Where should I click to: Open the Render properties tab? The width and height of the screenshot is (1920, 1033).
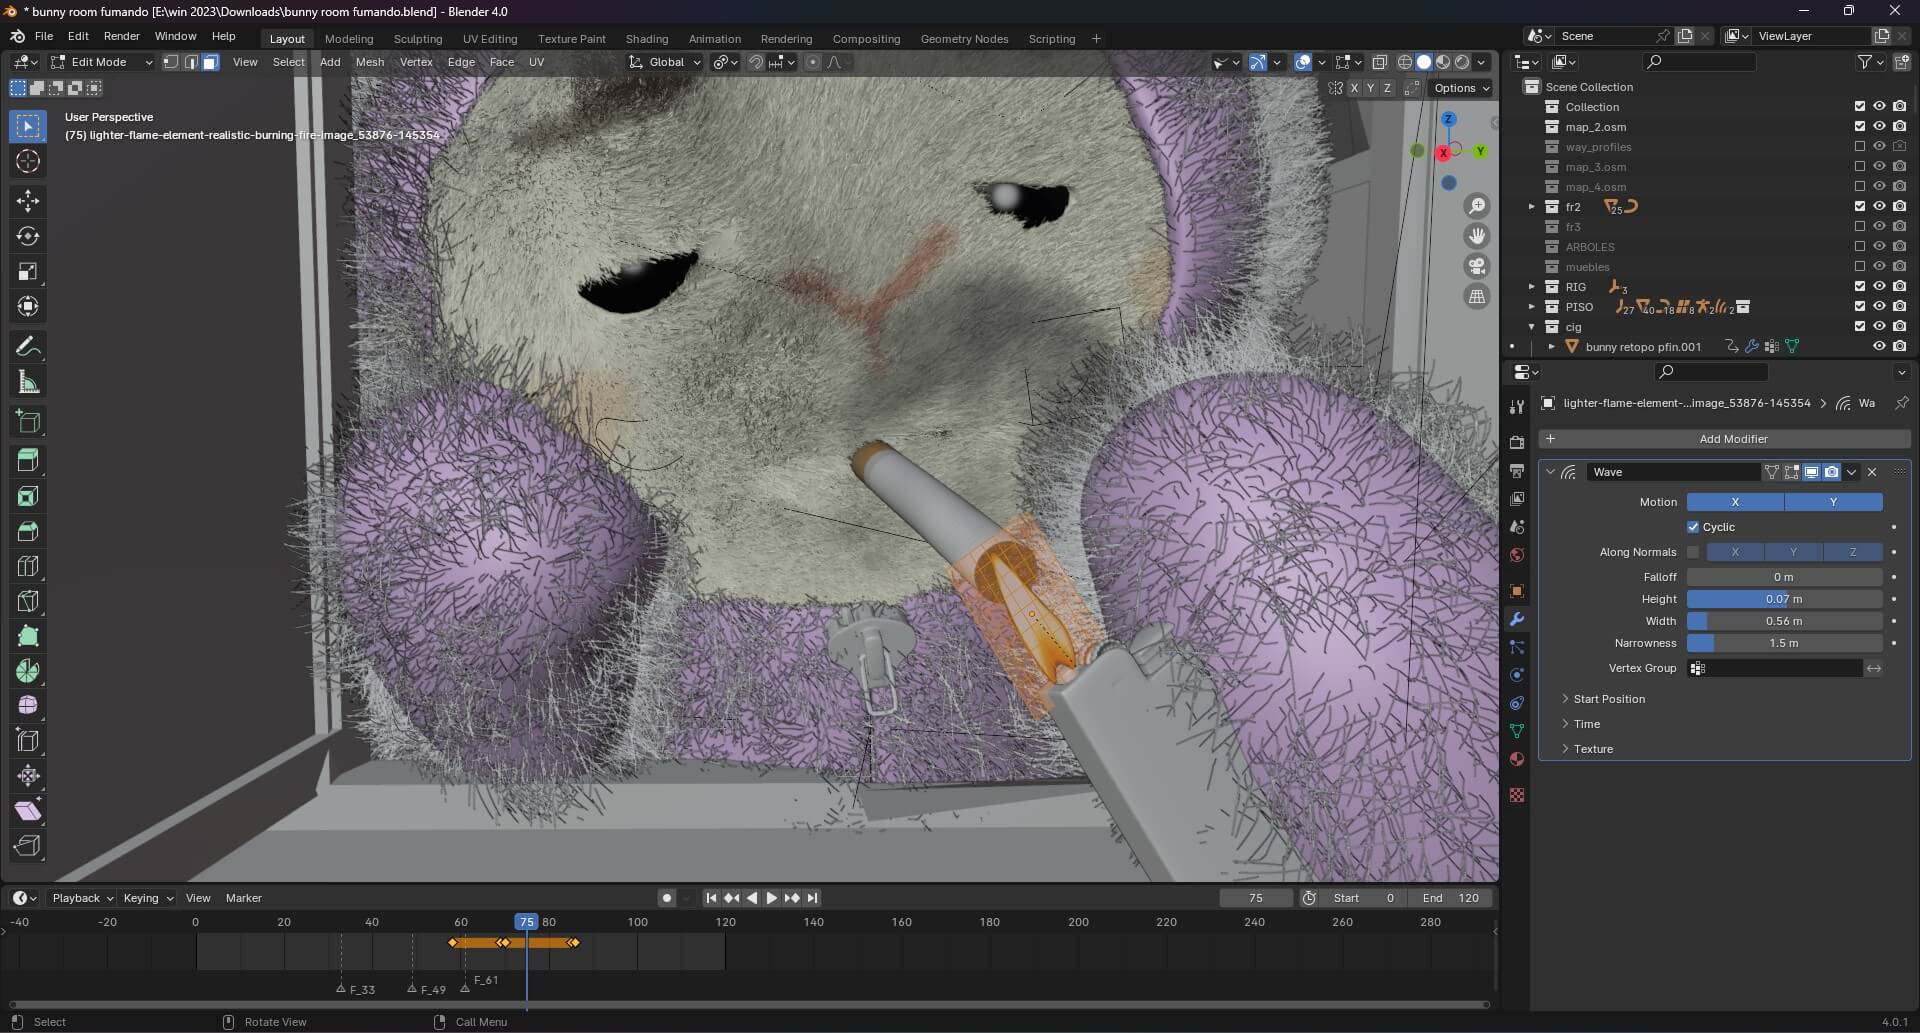[1517, 443]
